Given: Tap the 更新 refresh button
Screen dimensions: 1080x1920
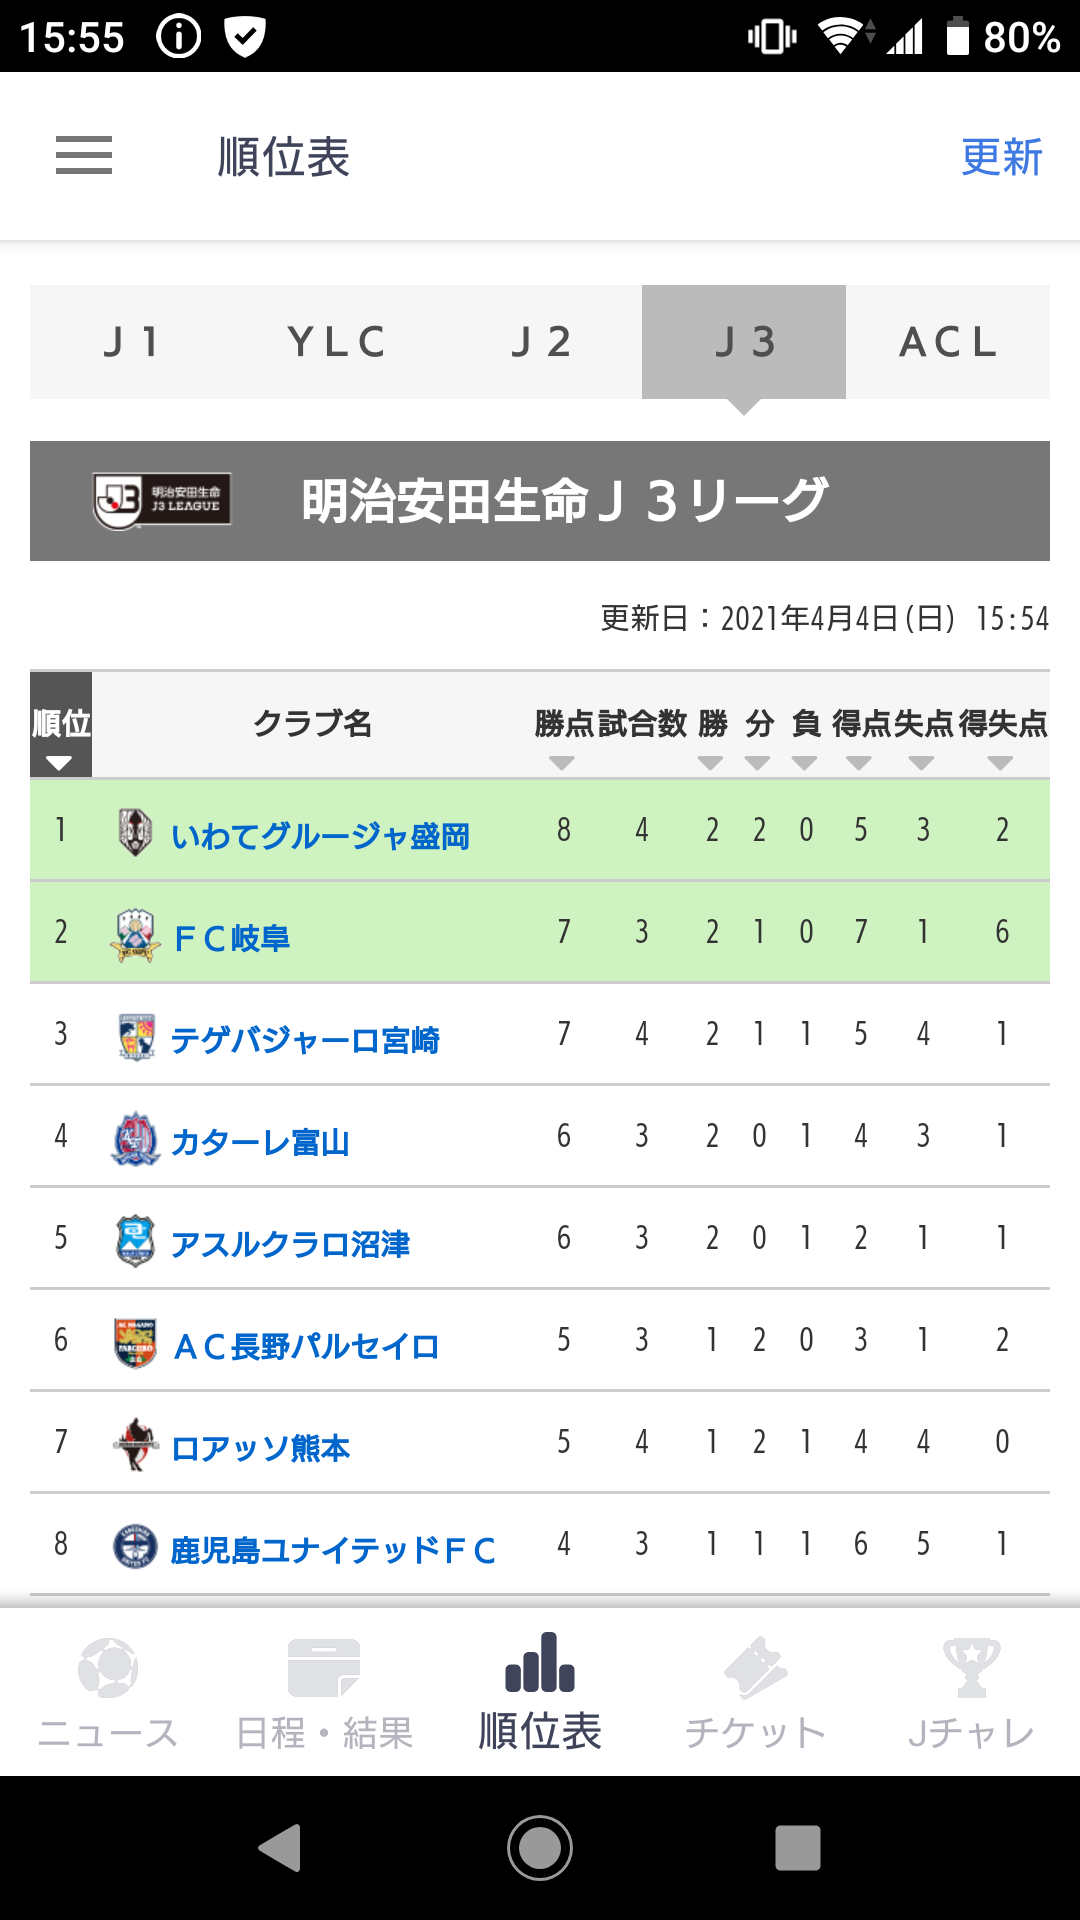Looking at the screenshot, I should pos(1001,157).
